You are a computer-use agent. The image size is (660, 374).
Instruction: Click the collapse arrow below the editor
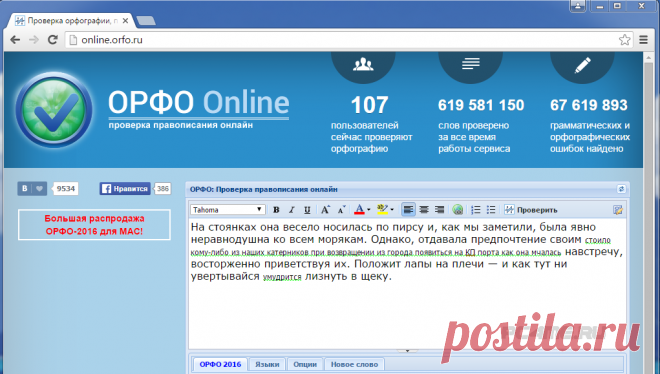pyautogui.click(x=407, y=350)
